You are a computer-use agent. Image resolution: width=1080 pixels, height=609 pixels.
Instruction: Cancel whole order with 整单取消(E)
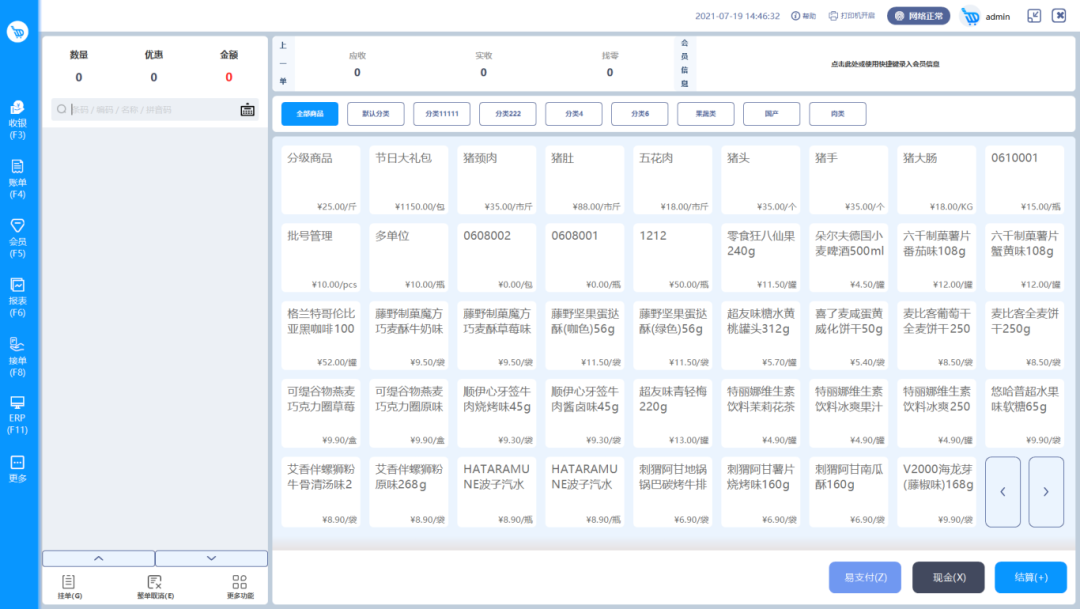click(154, 586)
